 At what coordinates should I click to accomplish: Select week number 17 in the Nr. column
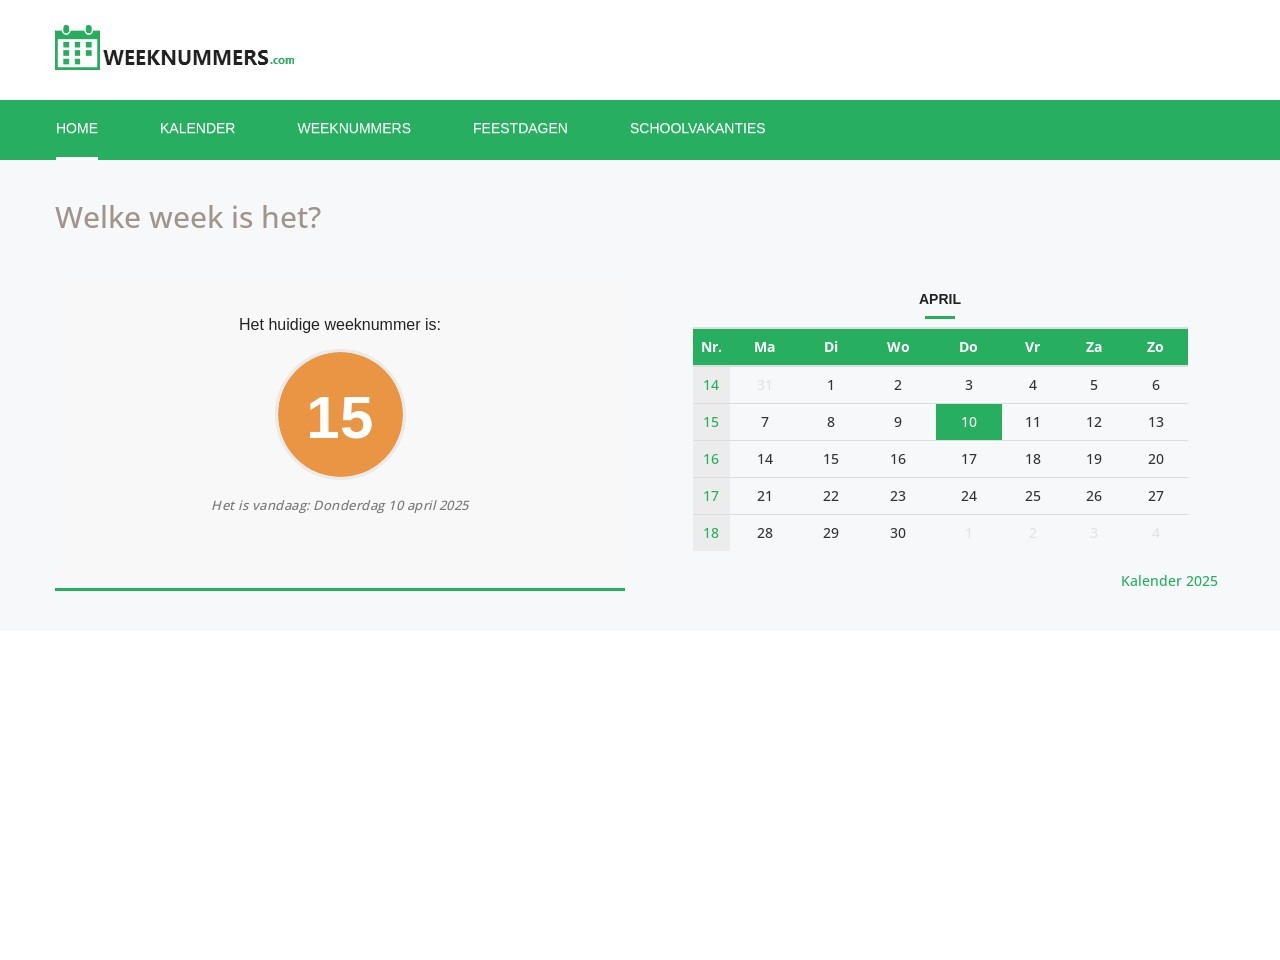(711, 496)
